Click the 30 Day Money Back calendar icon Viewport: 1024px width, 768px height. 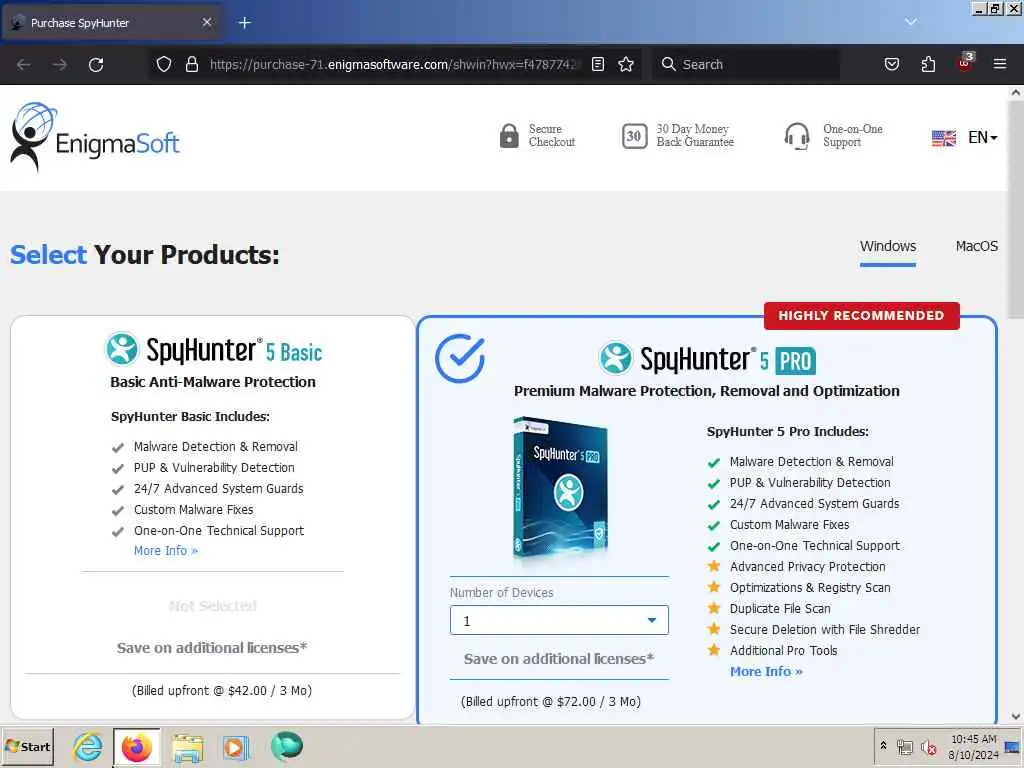click(x=634, y=136)
